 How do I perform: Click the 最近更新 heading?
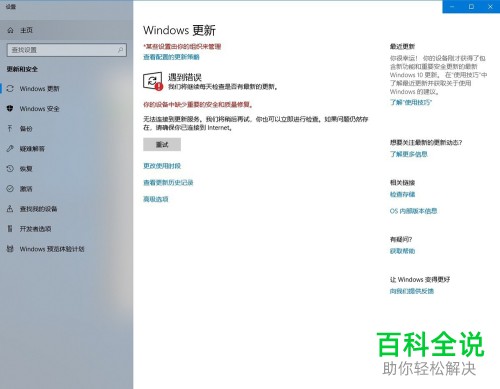click(402, 46)
